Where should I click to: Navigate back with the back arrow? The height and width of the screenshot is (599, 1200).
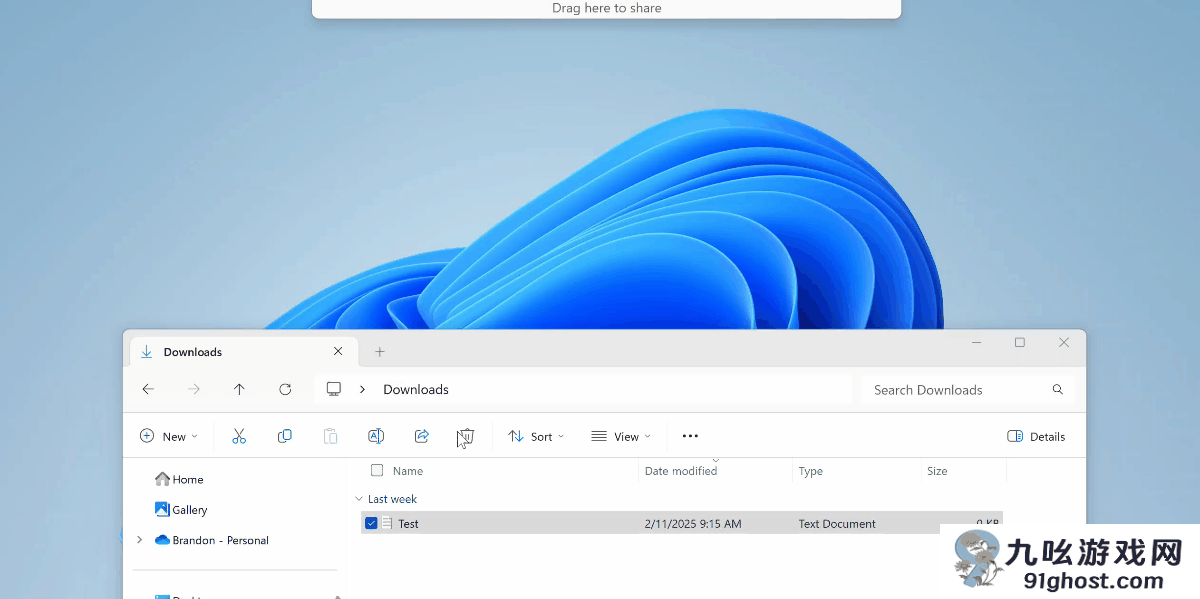pyautogui.click(x=148, y=389)
